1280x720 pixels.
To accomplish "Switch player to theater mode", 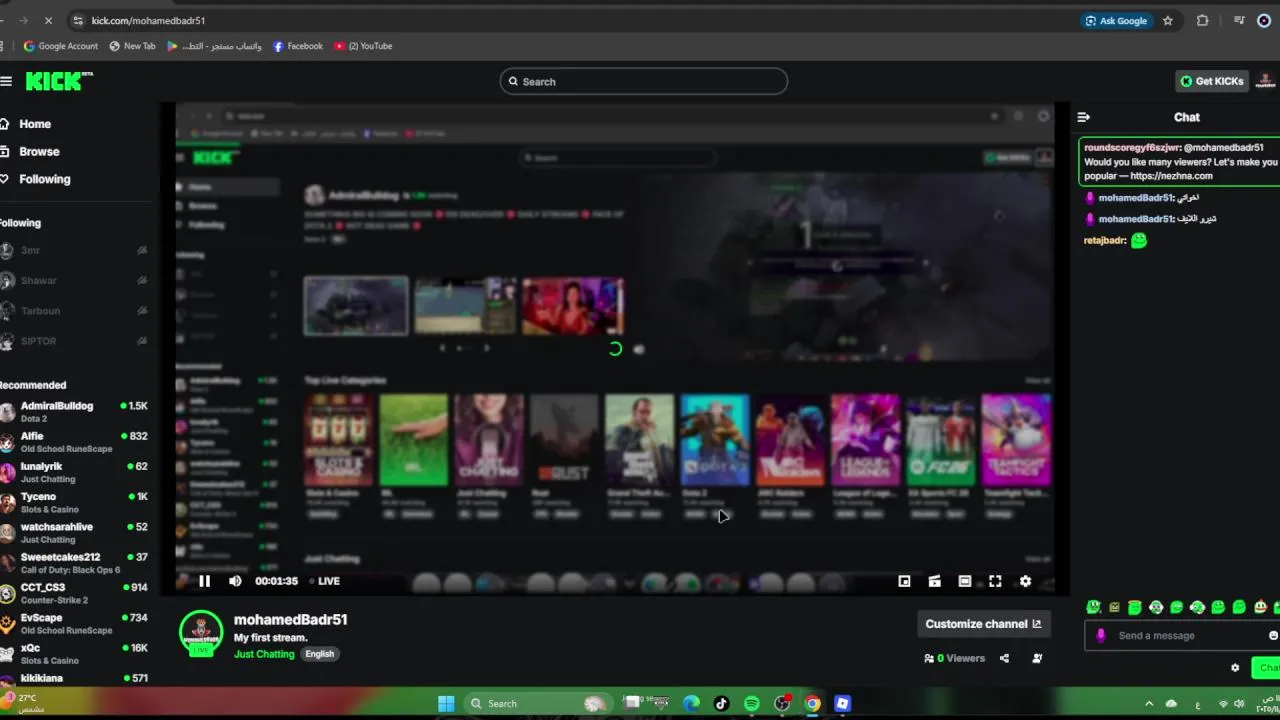I will (964, 581).
